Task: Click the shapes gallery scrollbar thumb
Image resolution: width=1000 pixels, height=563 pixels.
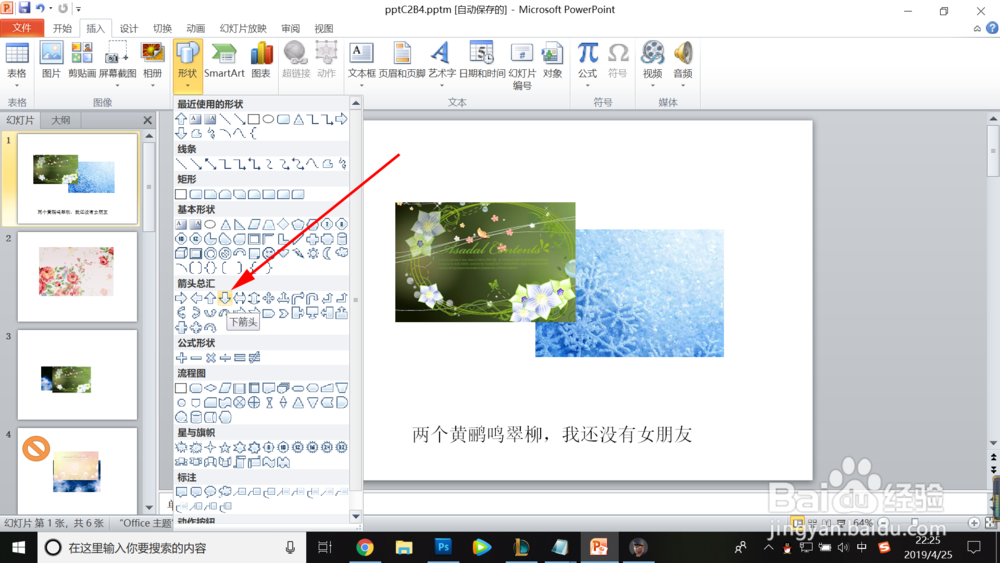Action: 356,300
